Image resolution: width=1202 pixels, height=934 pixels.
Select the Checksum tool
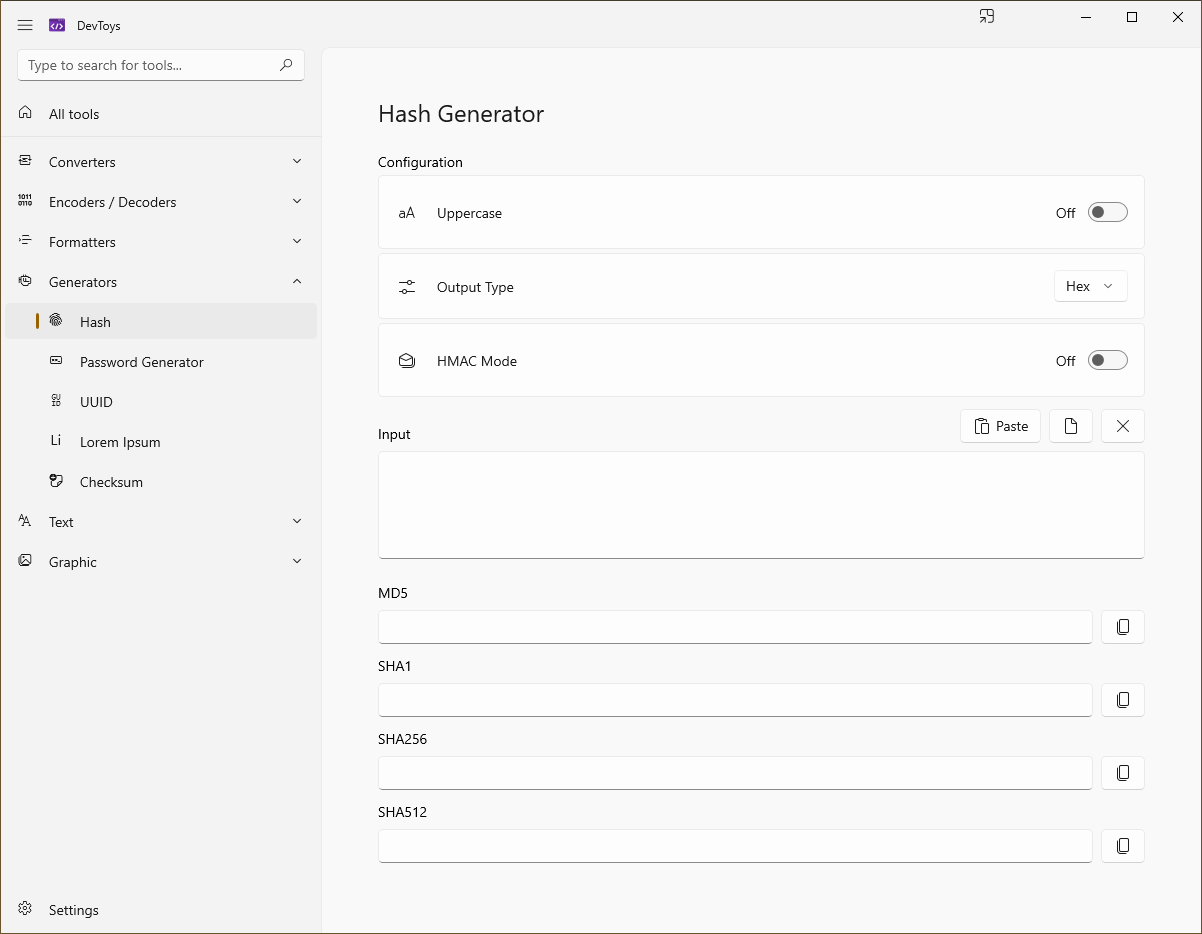coord(161,482)
